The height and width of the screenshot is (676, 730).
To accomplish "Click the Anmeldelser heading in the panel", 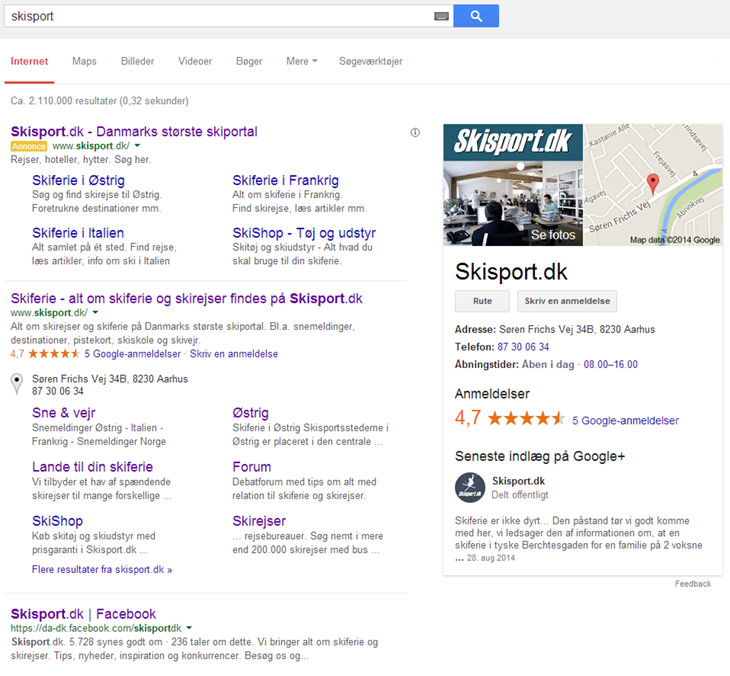I will click(492, 394).
